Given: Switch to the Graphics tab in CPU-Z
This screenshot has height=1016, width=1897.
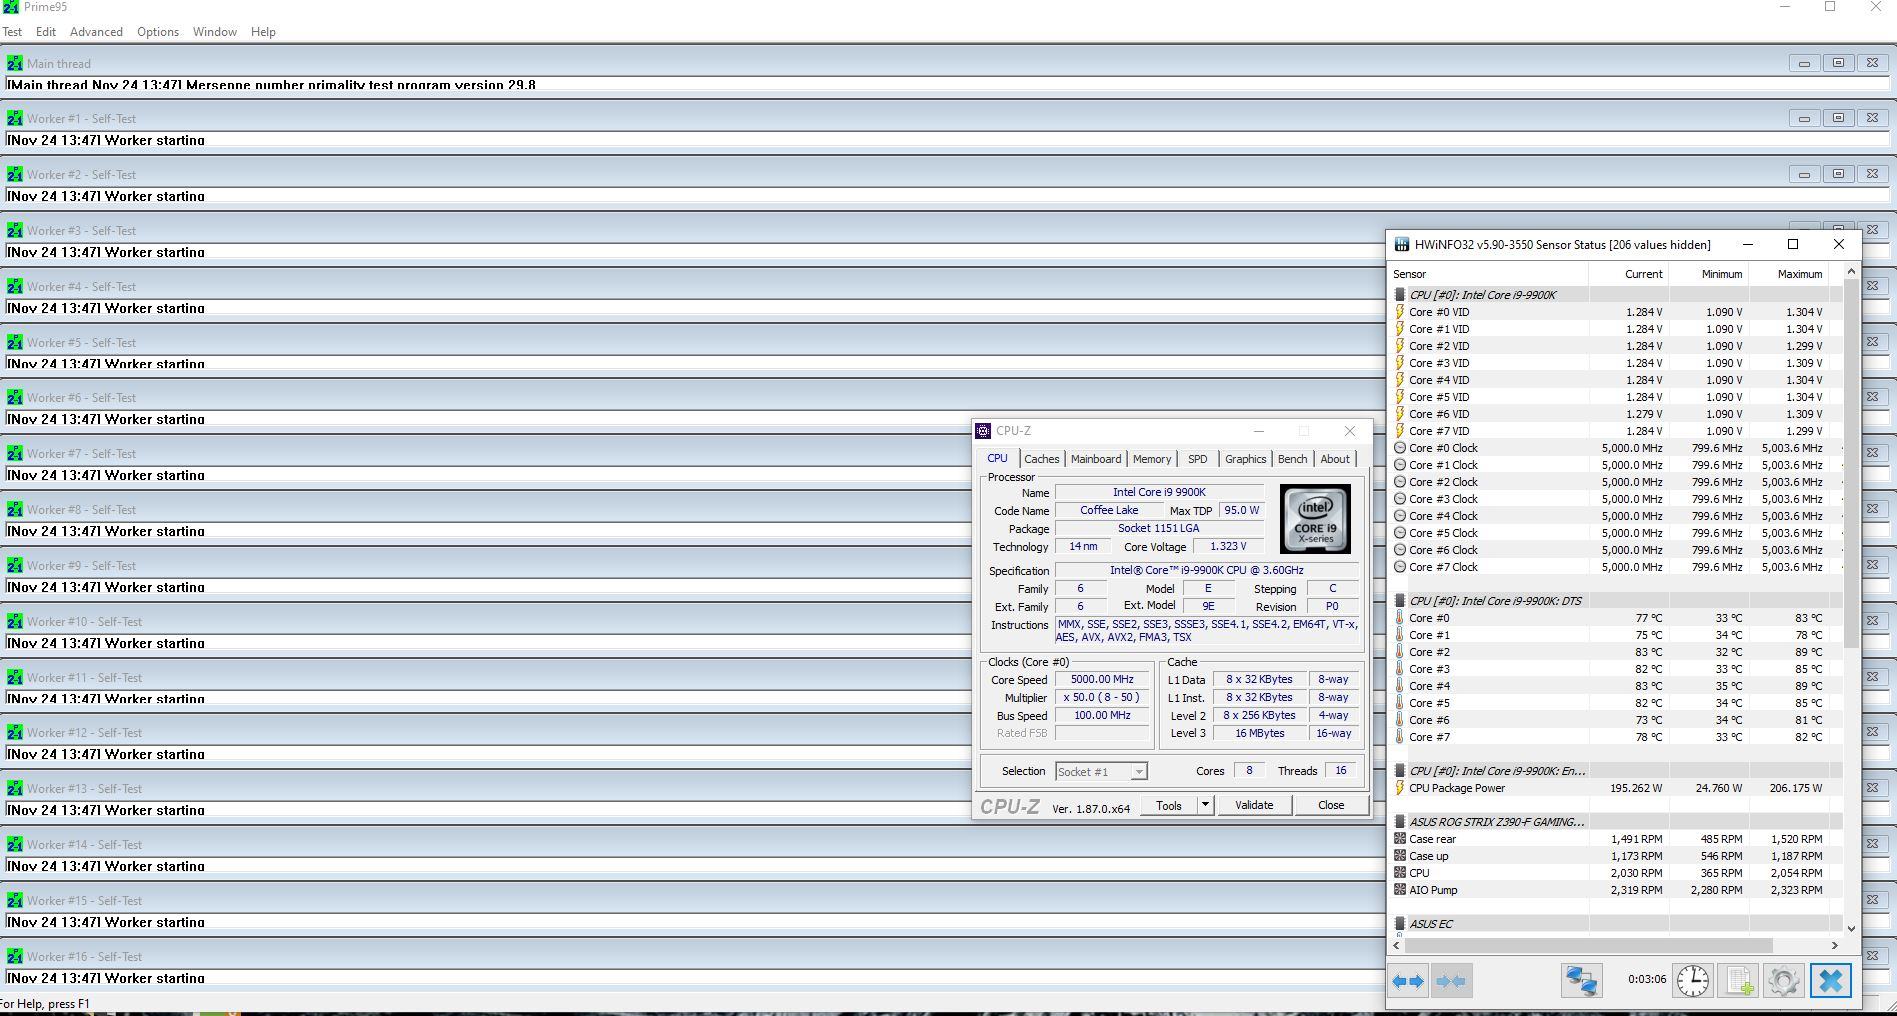Looking at the screenshot, I should pos(1245,459).
